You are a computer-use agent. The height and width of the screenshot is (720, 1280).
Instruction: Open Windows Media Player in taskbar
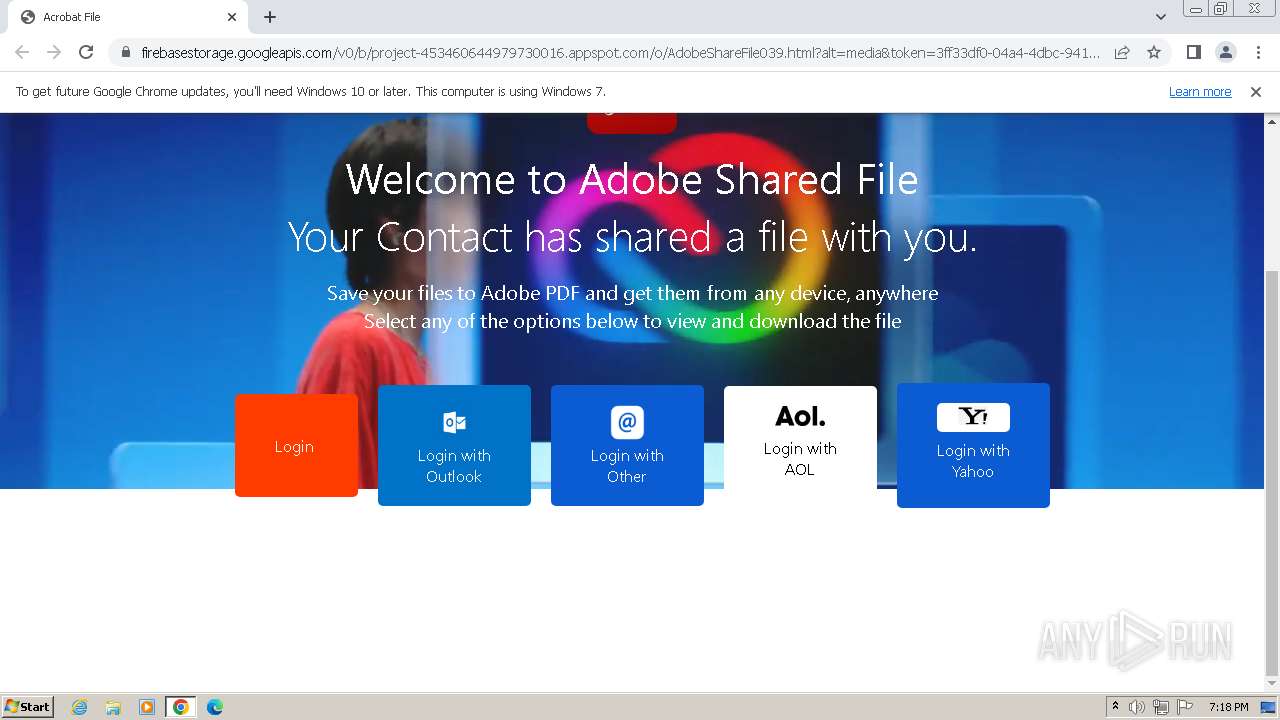pyautogui.click(x=147, y=707)
